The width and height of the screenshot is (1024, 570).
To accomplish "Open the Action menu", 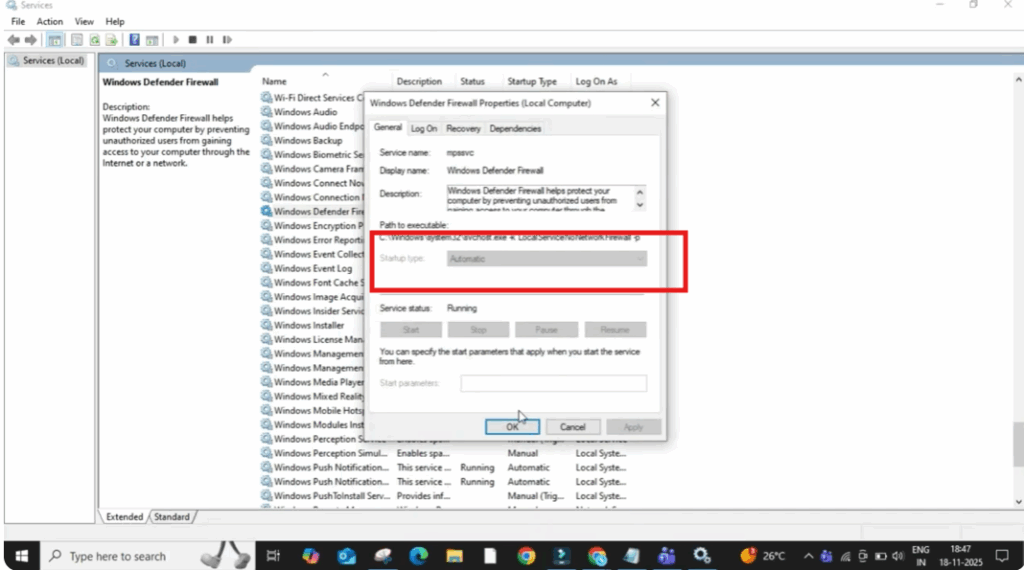I will [50, 22].
